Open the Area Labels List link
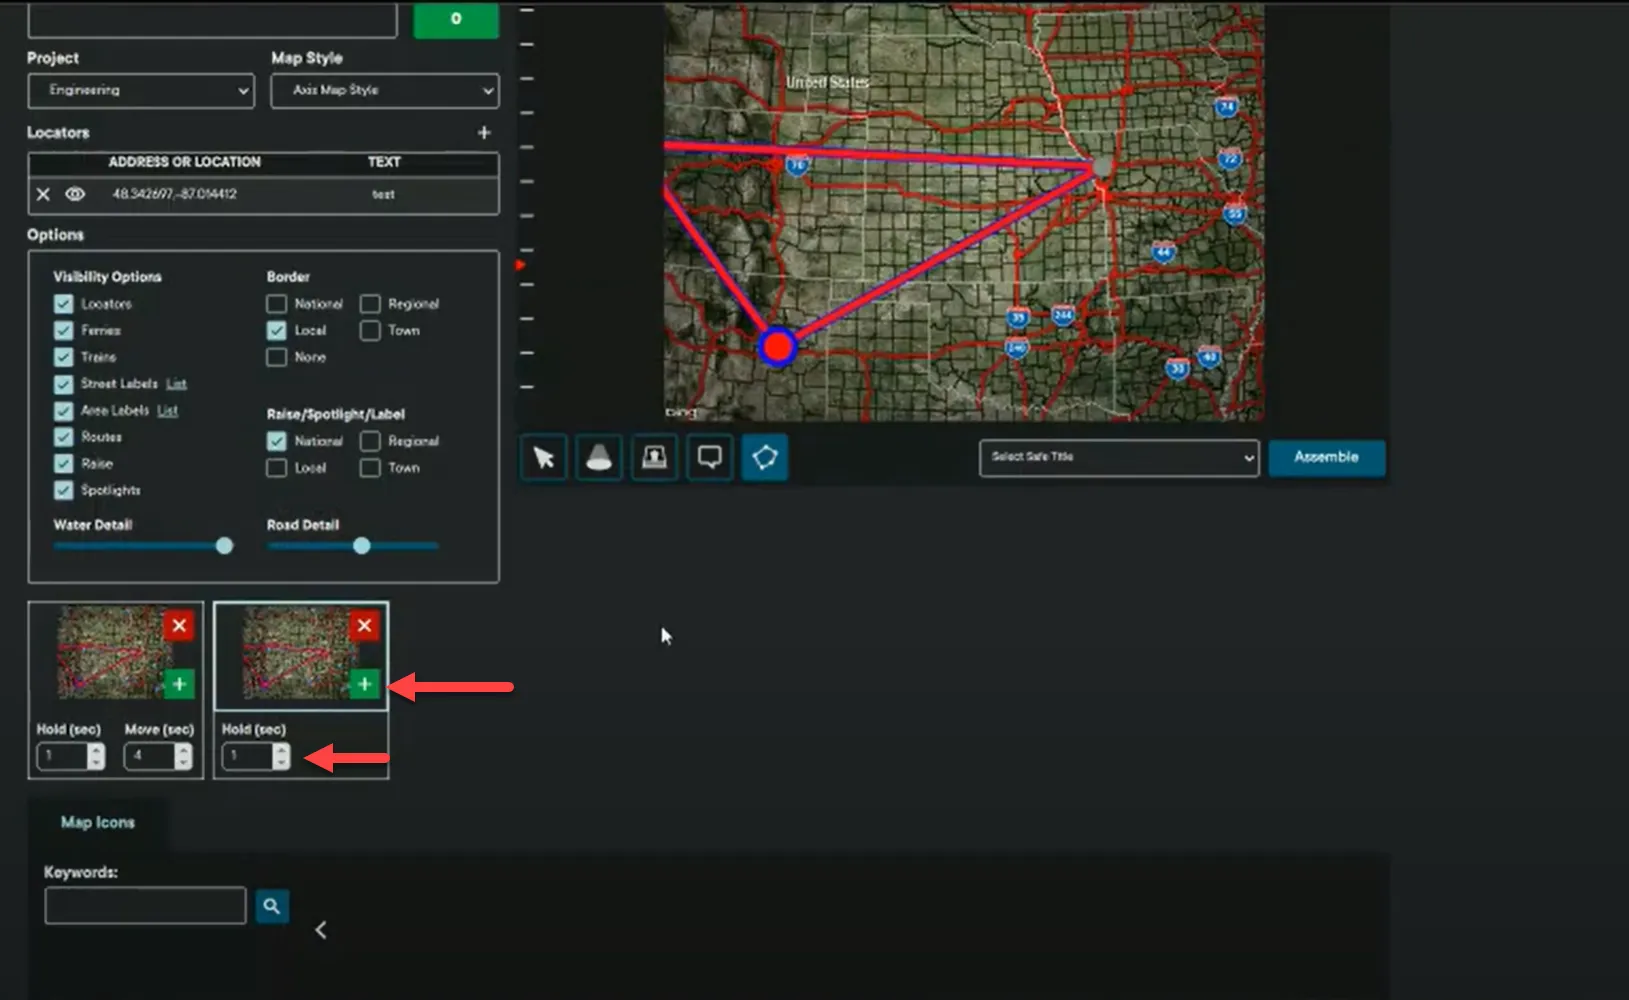 click(x=167, y=411)
